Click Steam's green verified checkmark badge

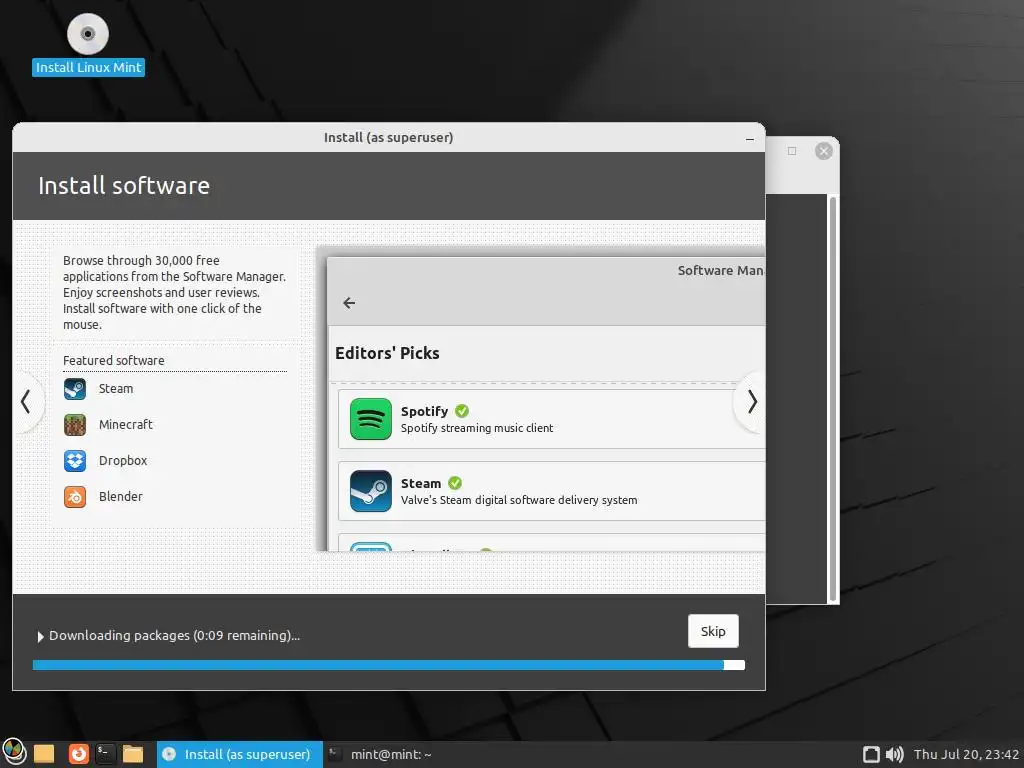[455, 483]
